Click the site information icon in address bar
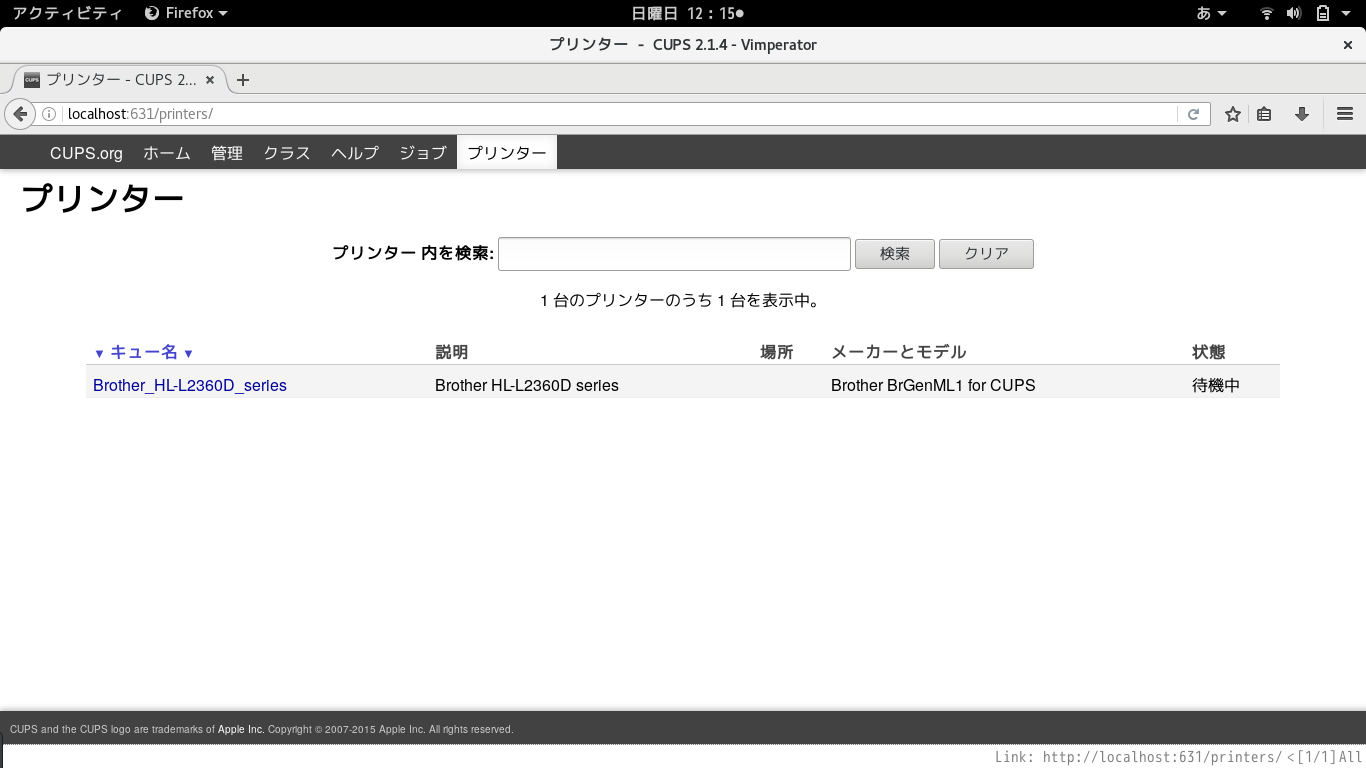 click(x=49, y=114)
